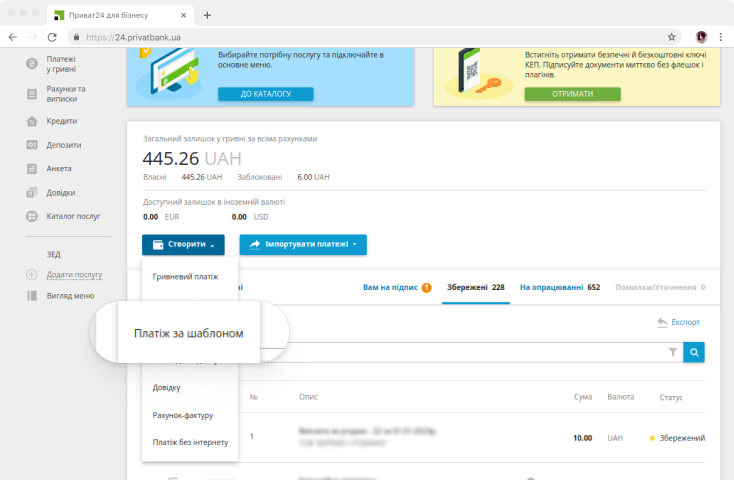Click the blue search magnifier button
This screenshot has width=734, height=480.
[693, 352]
